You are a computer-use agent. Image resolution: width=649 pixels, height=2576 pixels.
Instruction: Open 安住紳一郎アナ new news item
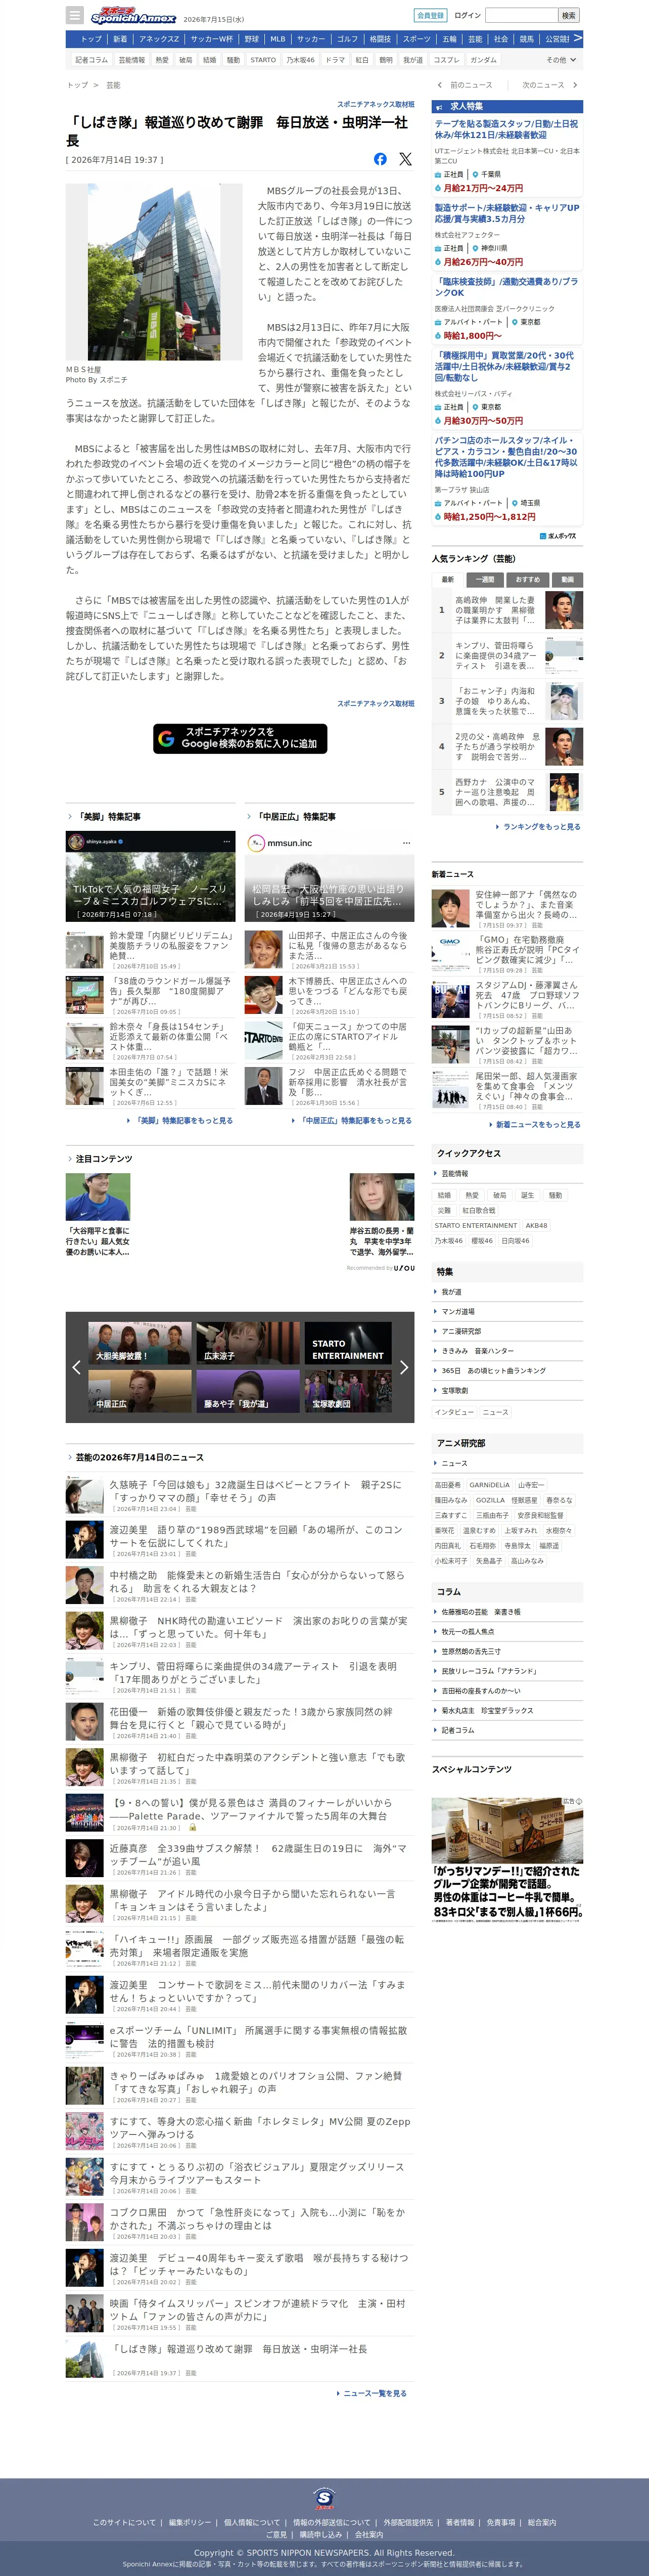508,908
